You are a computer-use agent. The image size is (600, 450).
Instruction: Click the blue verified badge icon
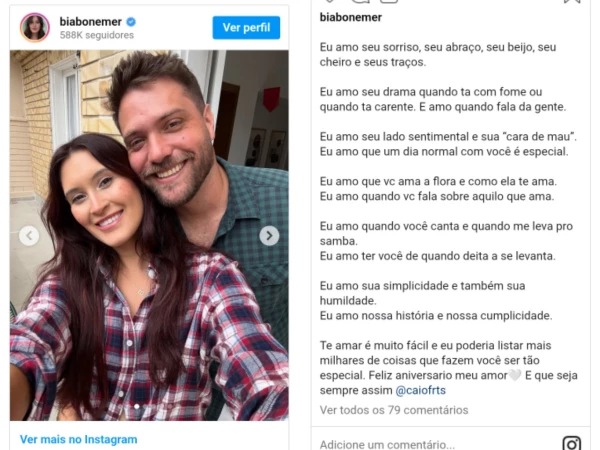pyautogui.click(x=131, y=22)
